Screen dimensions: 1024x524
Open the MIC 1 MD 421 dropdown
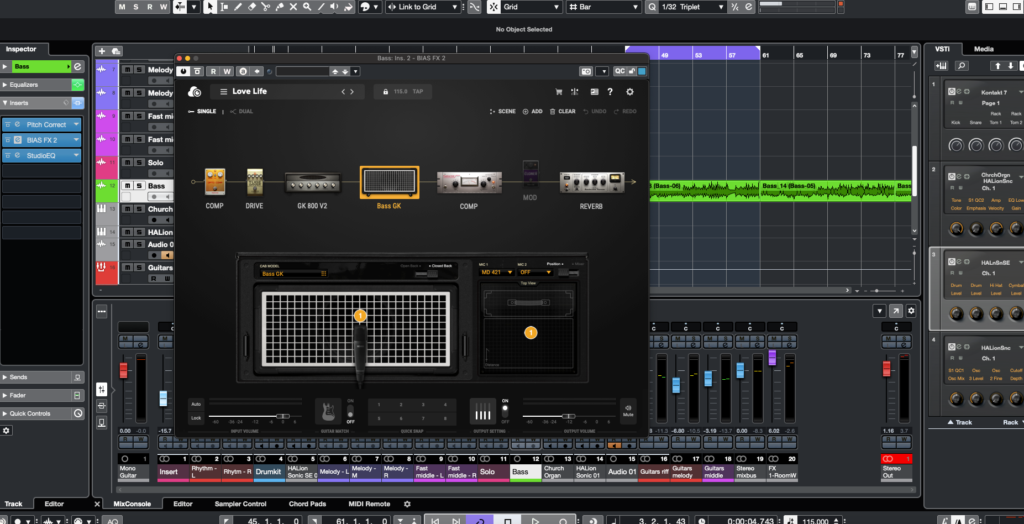[496, 272]
